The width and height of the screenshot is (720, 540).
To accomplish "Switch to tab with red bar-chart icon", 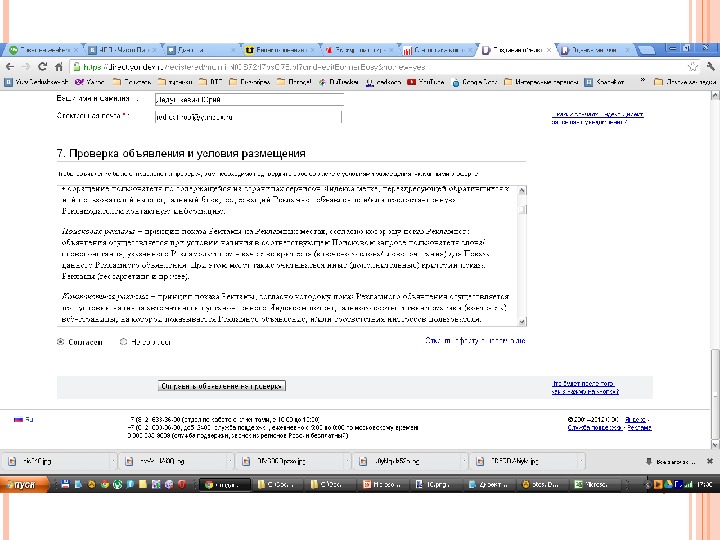I will pos(438,50).
